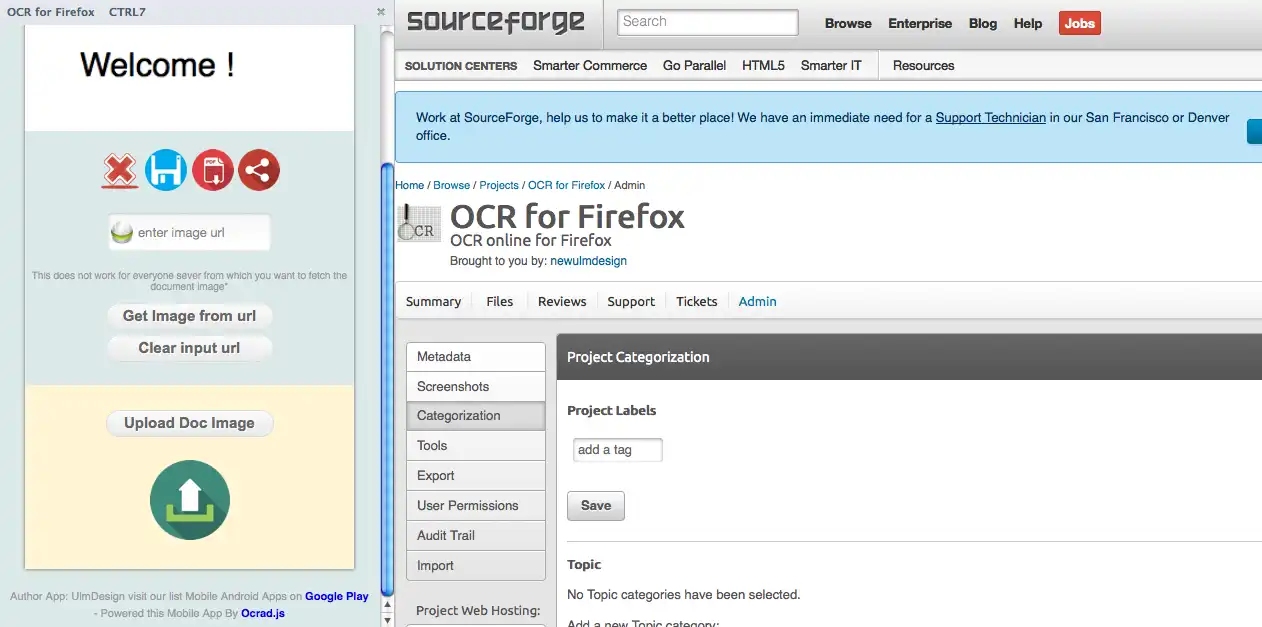
Task: Select Categorization in admin sidebar
Action: 476,416
